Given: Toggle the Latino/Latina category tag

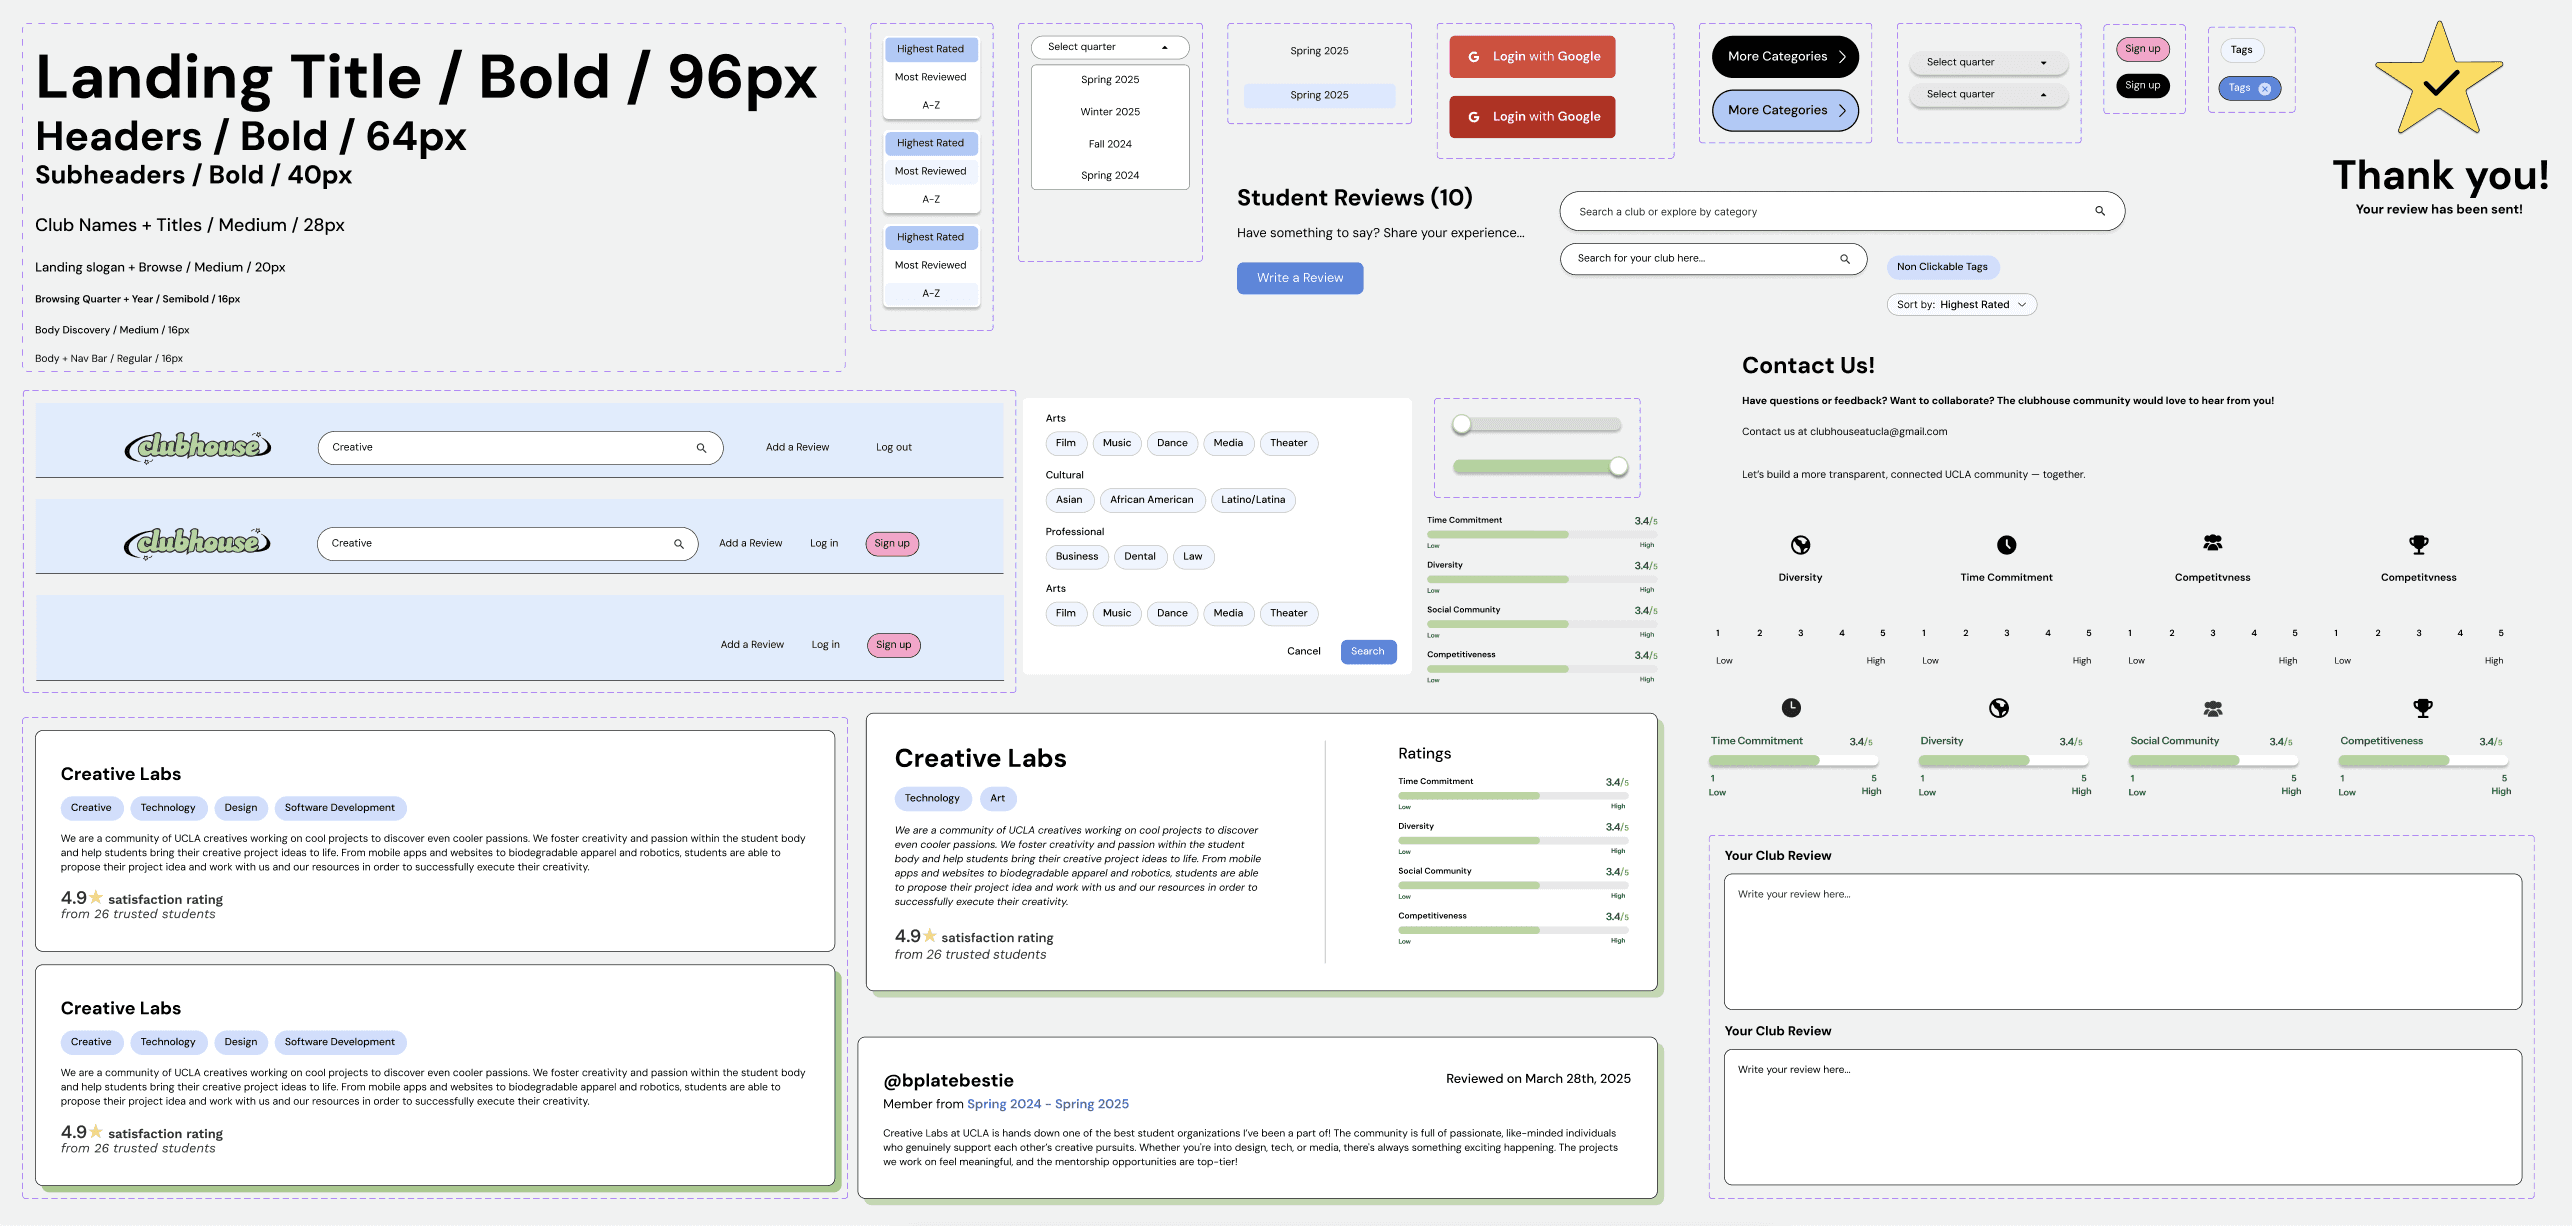Looking at the screenshot, I should (x=1252, y=500).
